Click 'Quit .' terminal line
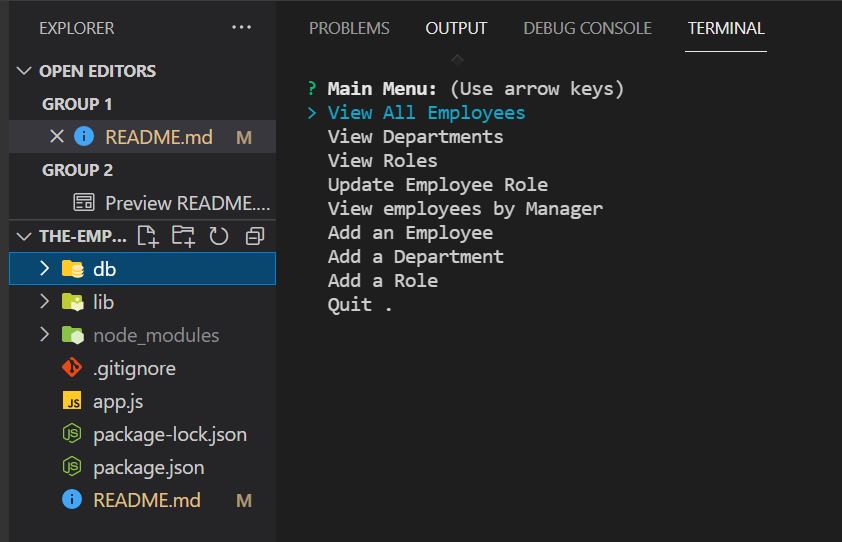This screenshot has height=542, width=842. [x=360, y=305]
